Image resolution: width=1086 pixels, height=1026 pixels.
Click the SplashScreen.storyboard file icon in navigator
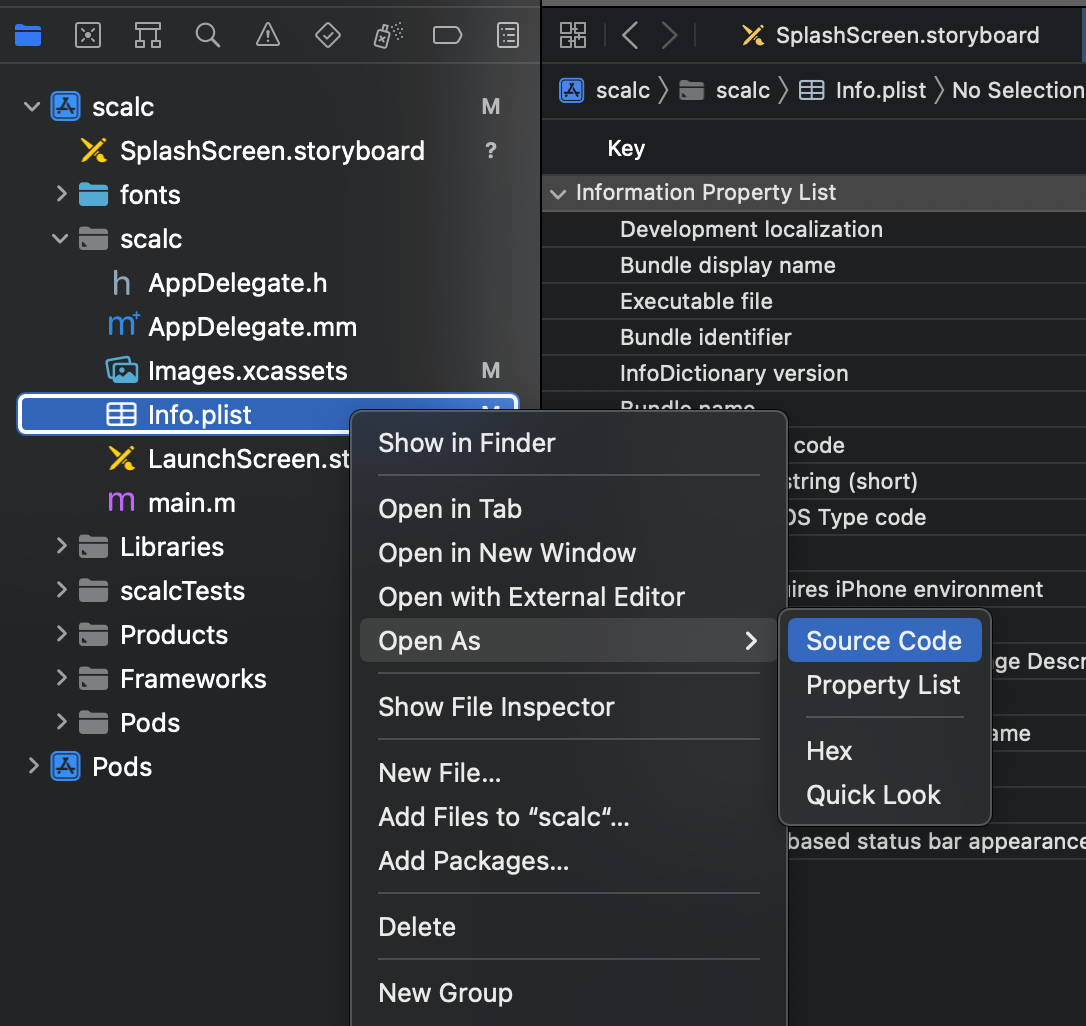coord(94,150)
